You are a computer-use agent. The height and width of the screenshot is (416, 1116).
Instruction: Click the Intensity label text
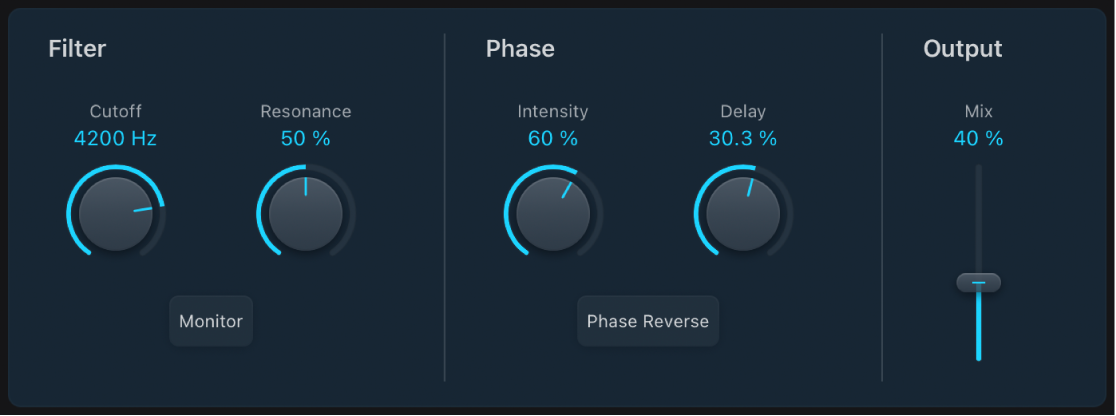coord(553,111)
